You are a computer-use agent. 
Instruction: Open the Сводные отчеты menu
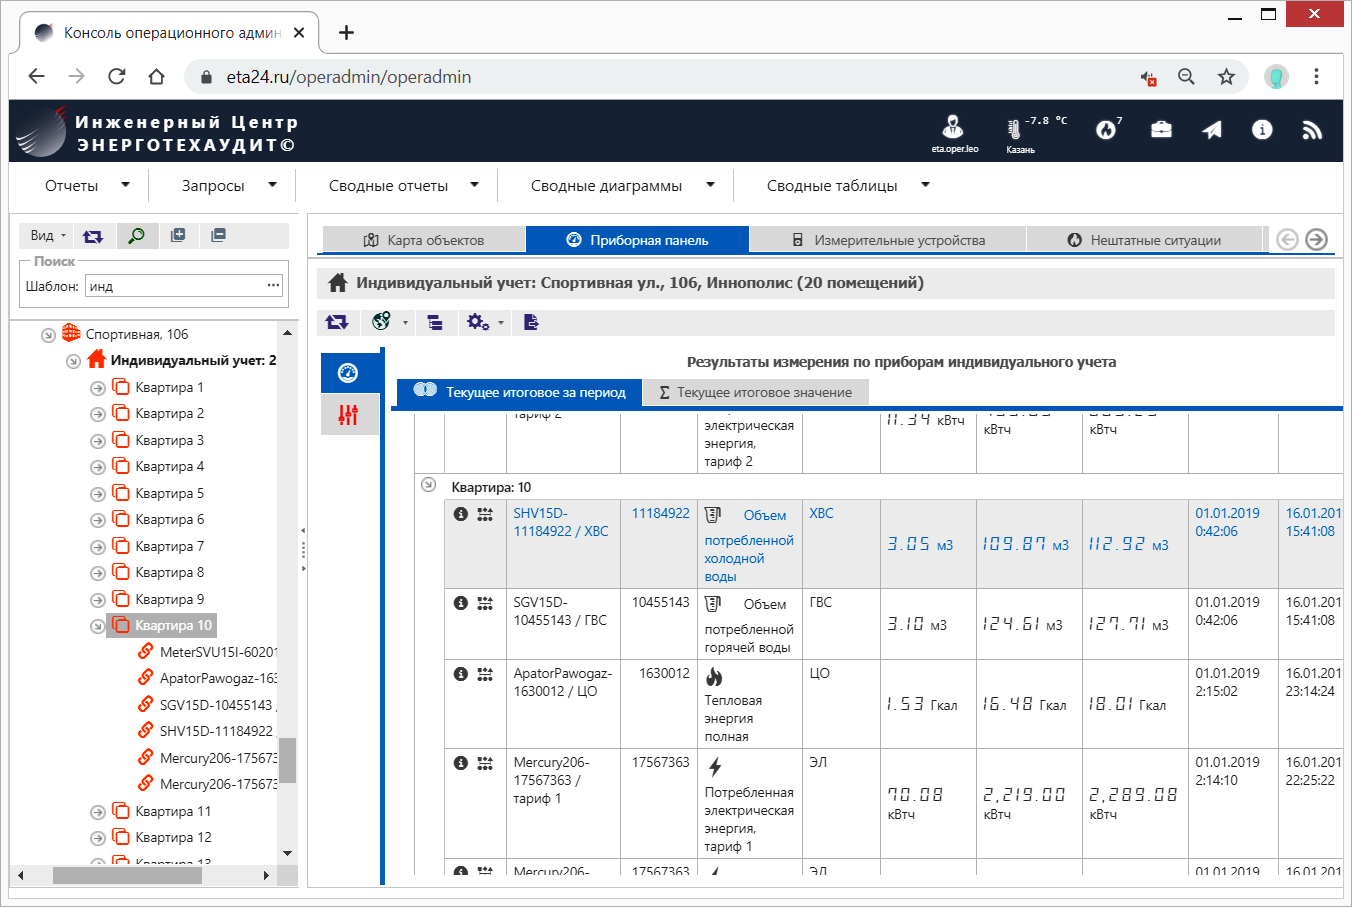404,185
